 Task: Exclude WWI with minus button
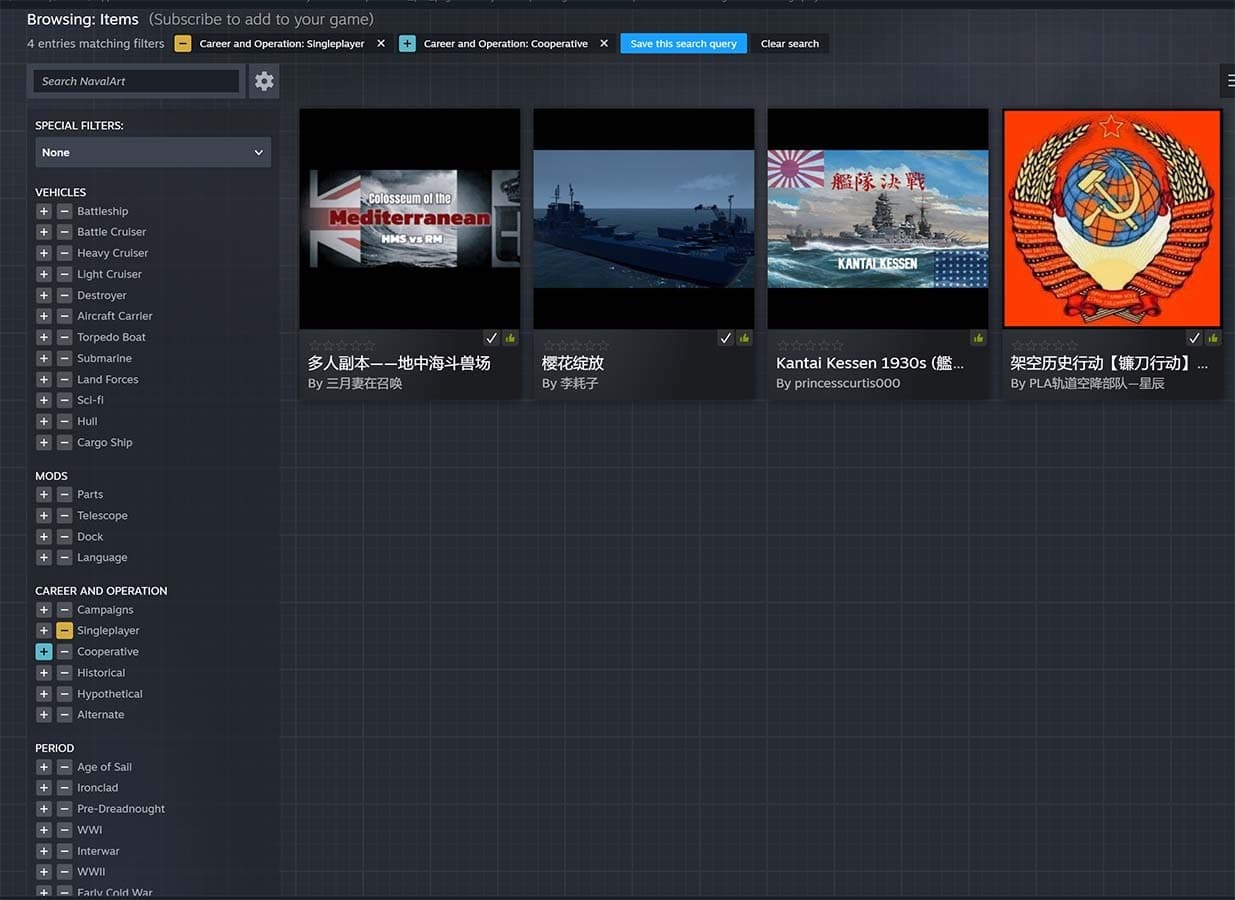click(x=64, y=829)
